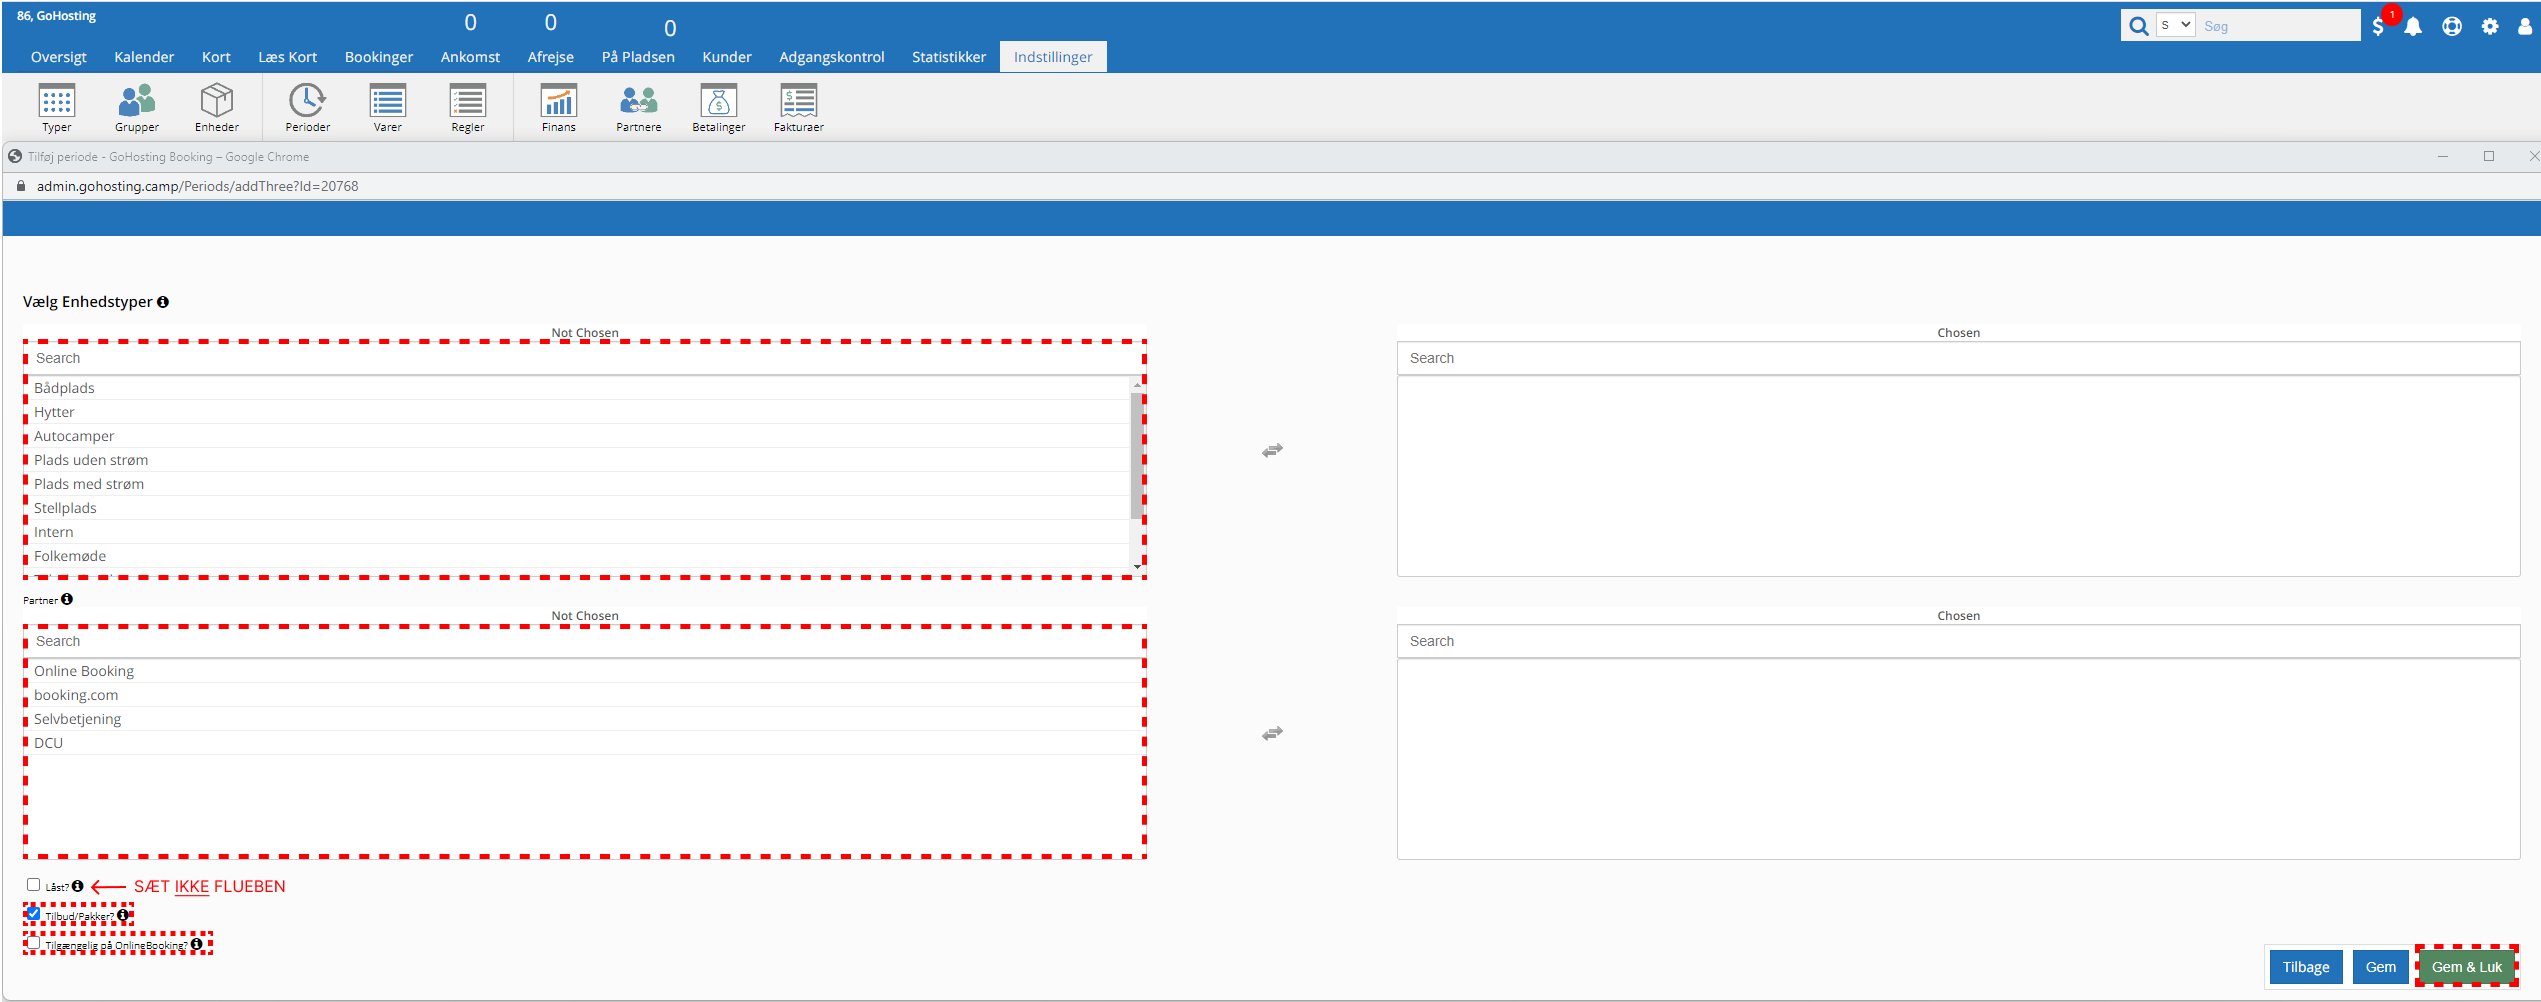Open the Typer settings icon

56,102
